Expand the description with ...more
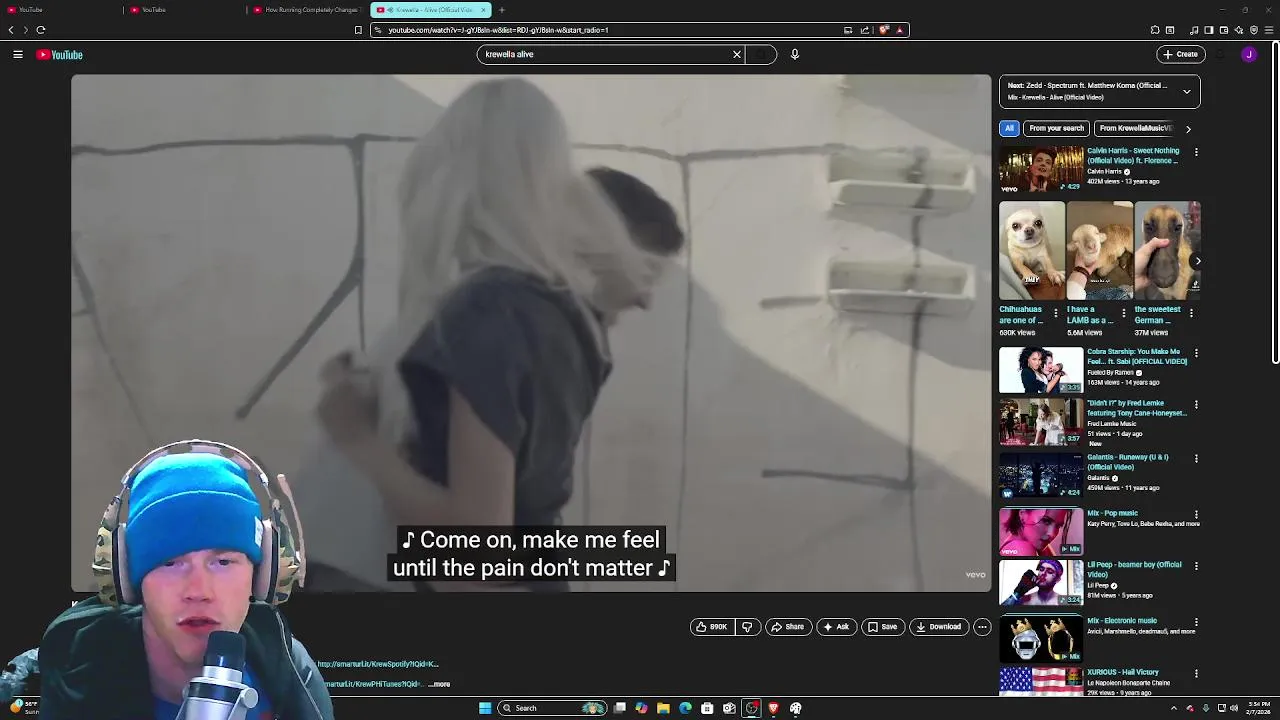Screen dimensions: 1280x720 tap(439, 684)
